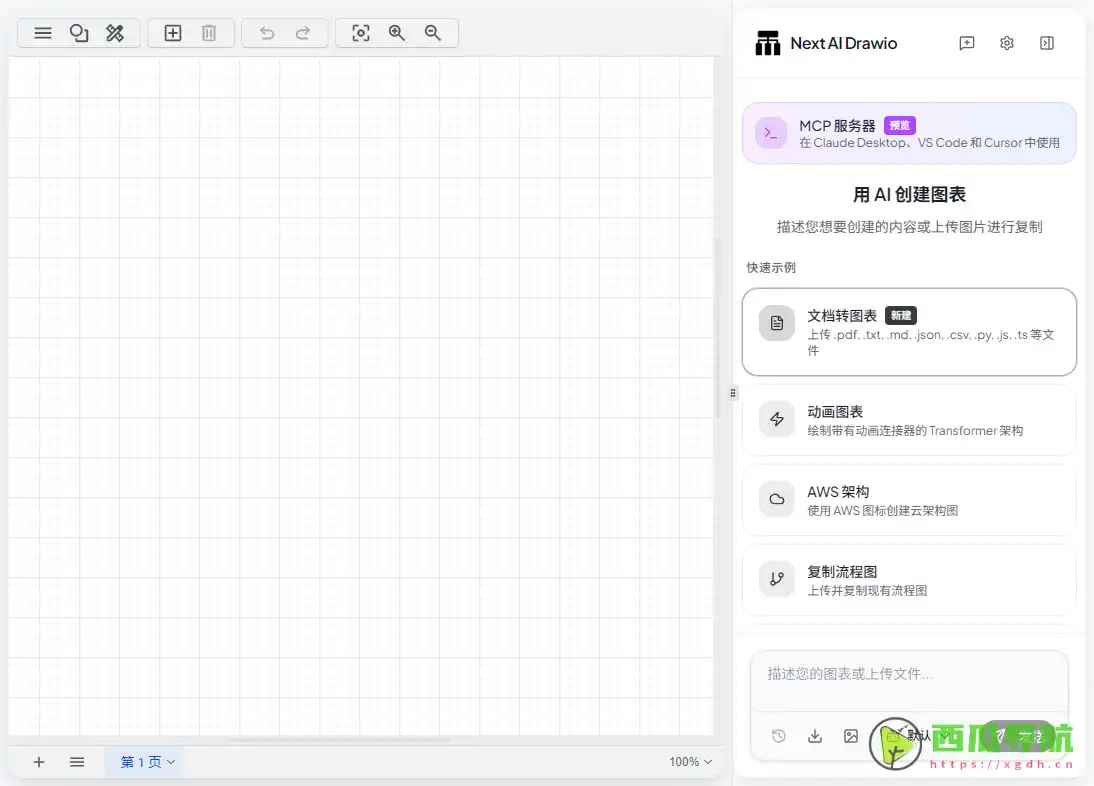This screenshot has height=786, width=1094.
Task: Select the 文档转图表 quick example
Action: pyautogui.click(x=908, y=330)
